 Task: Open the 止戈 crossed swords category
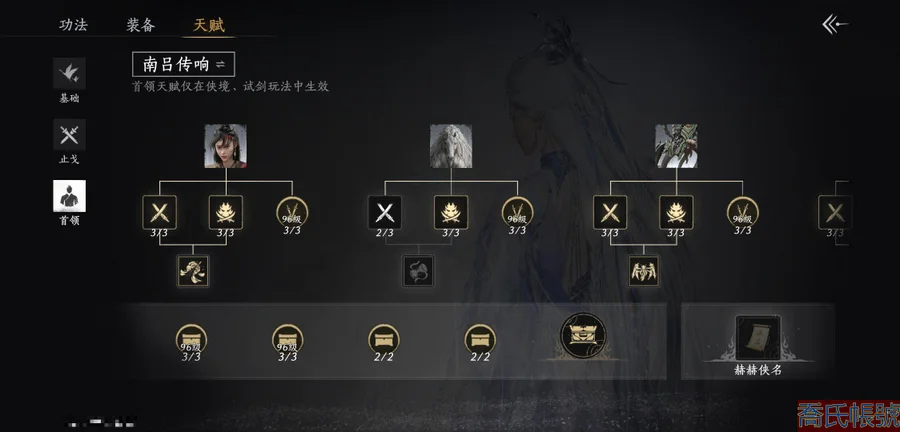click(69, 135)
